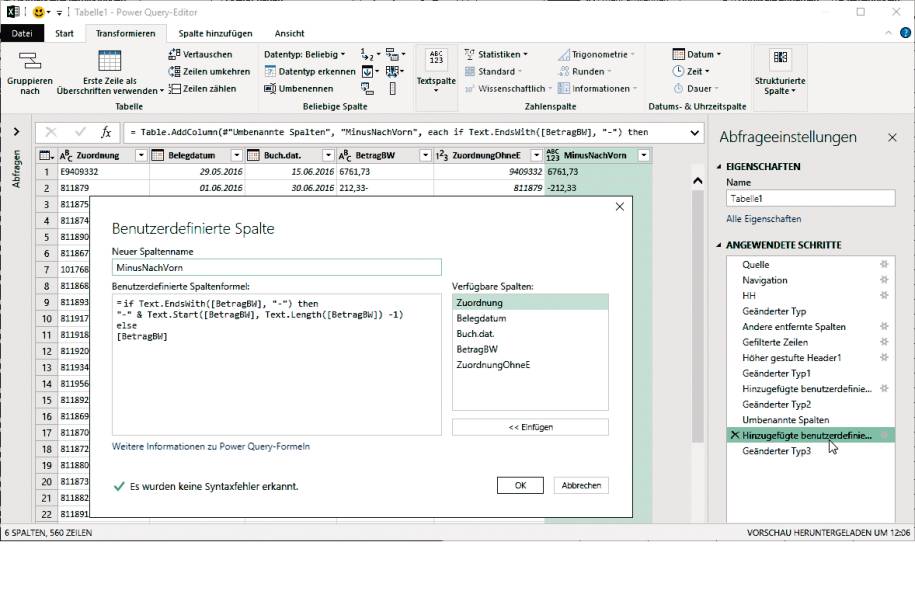Click the table corner menu icon
The height and width of the screenshot is (608, 915).
point(46,155)
